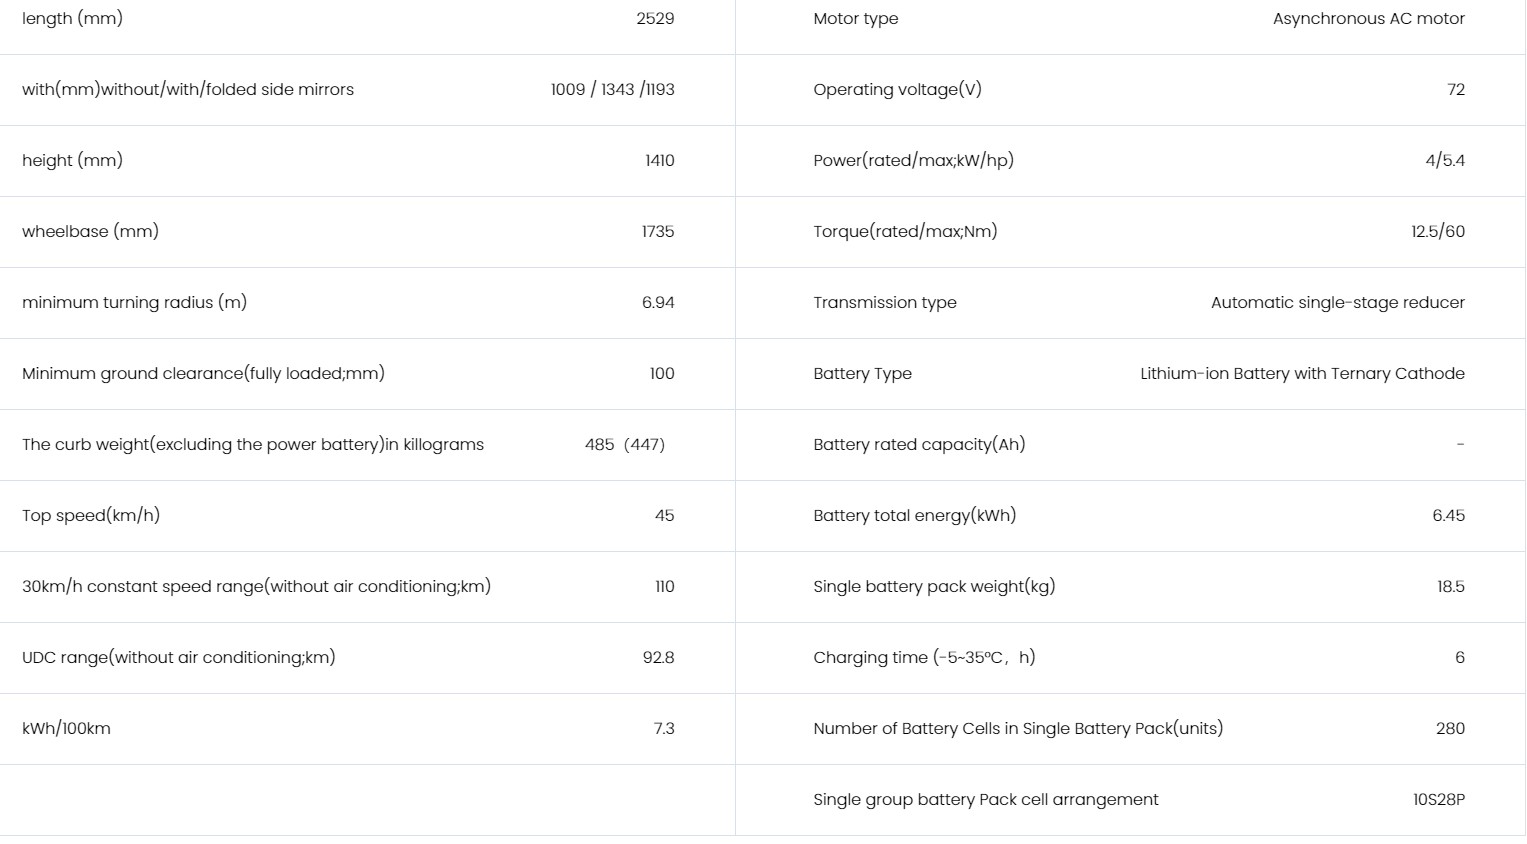Viewport: 1527px width, 844px height.
Task: Select the Battery total energy value 6.45
Action: [1448, 516]
